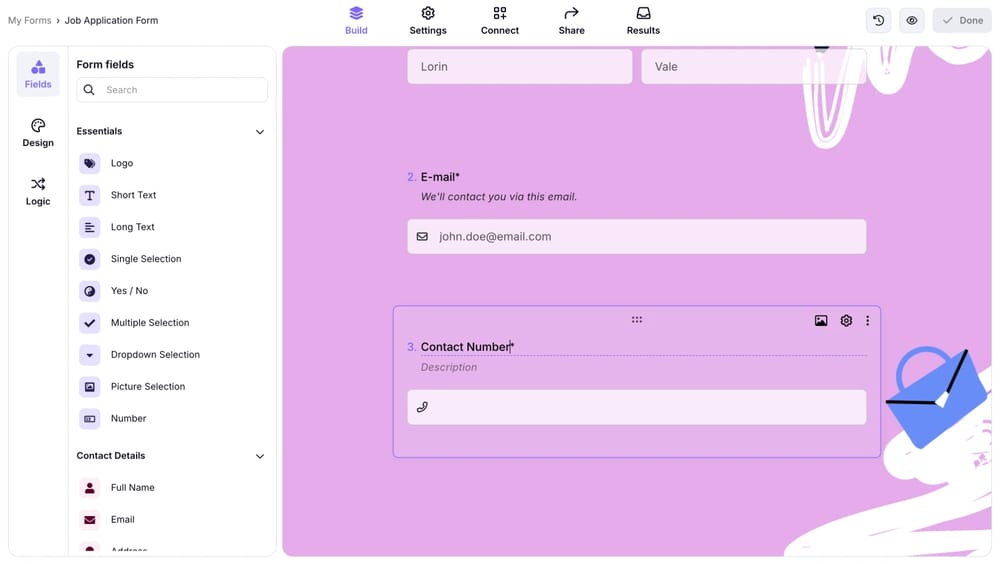Image resolution: width=1000 pixels, height=564 pixels.
Task: Collapse the Essentials section
Action: pyautogui.click(x=260, y=132)
